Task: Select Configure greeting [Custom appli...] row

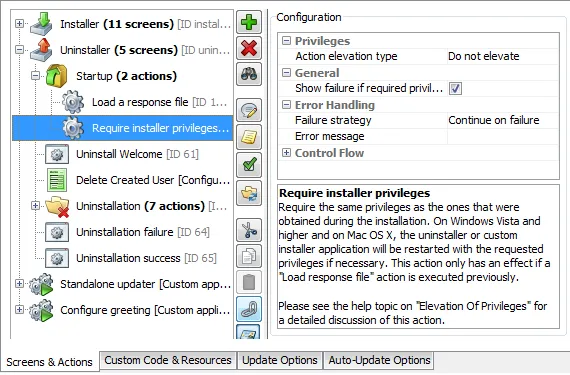Action: [145, 310]
